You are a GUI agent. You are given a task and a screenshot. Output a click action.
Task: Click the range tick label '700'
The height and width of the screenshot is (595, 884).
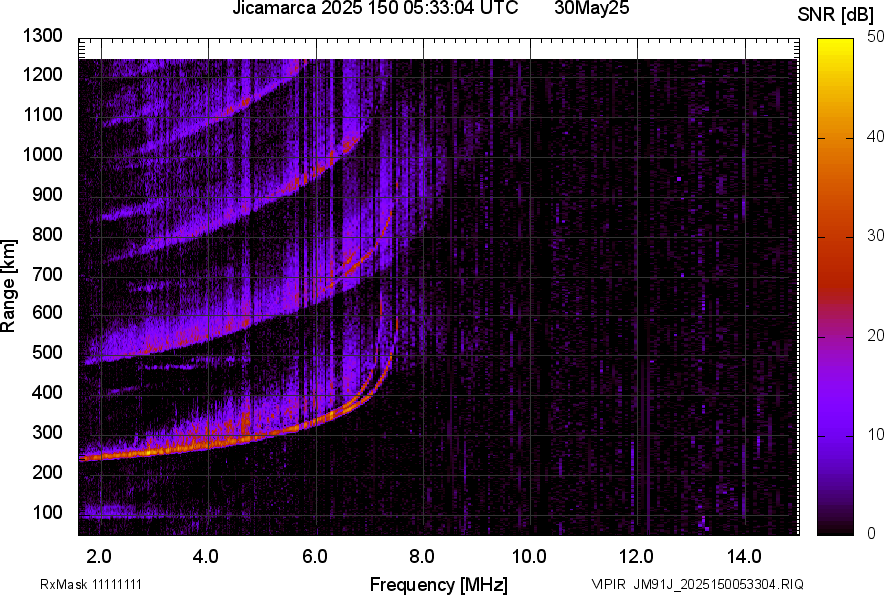click(x=47, y=274)
